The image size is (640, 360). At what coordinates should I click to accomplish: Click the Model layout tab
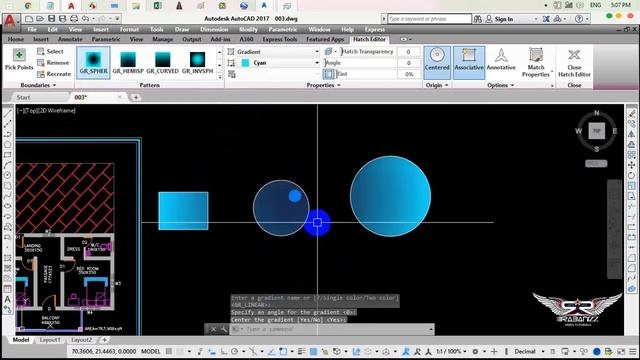[20, 340]
